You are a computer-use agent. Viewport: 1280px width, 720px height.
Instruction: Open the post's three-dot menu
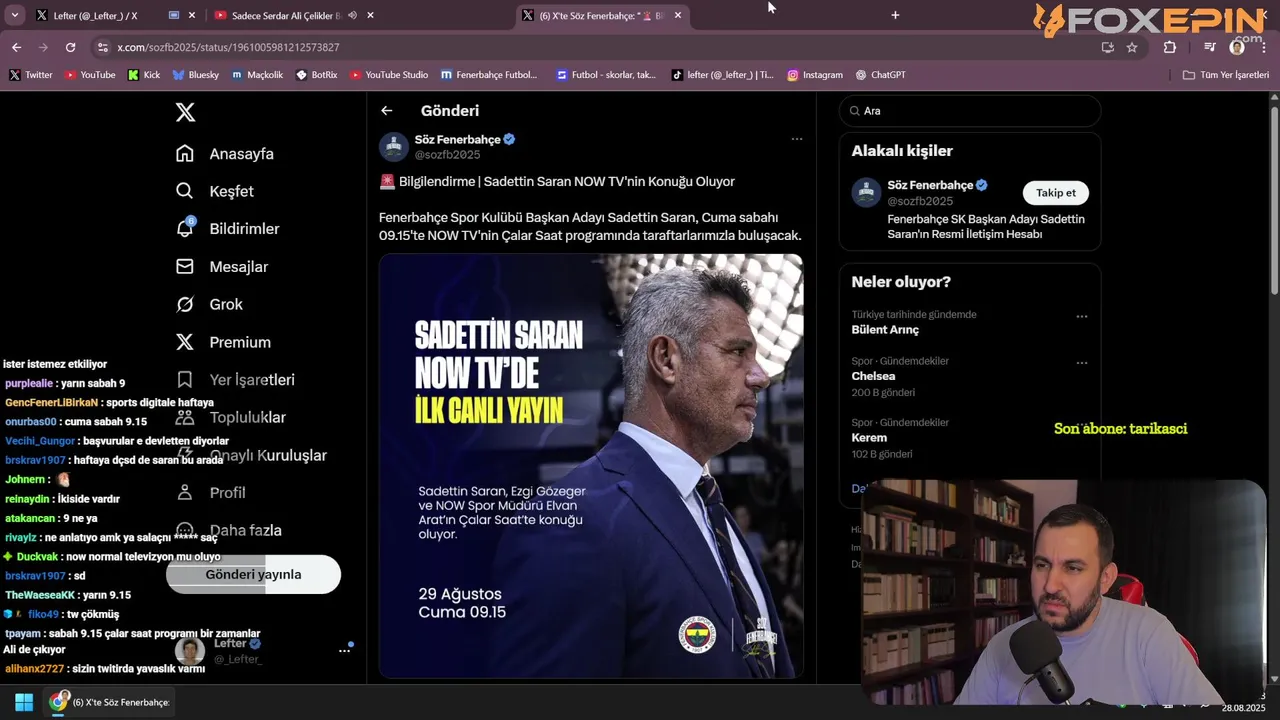pos(797,139)
